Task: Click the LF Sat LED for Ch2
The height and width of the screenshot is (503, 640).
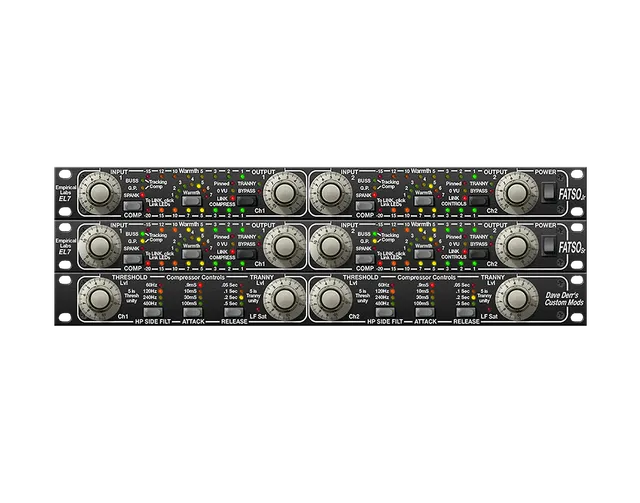Action: tap(489, 310)
